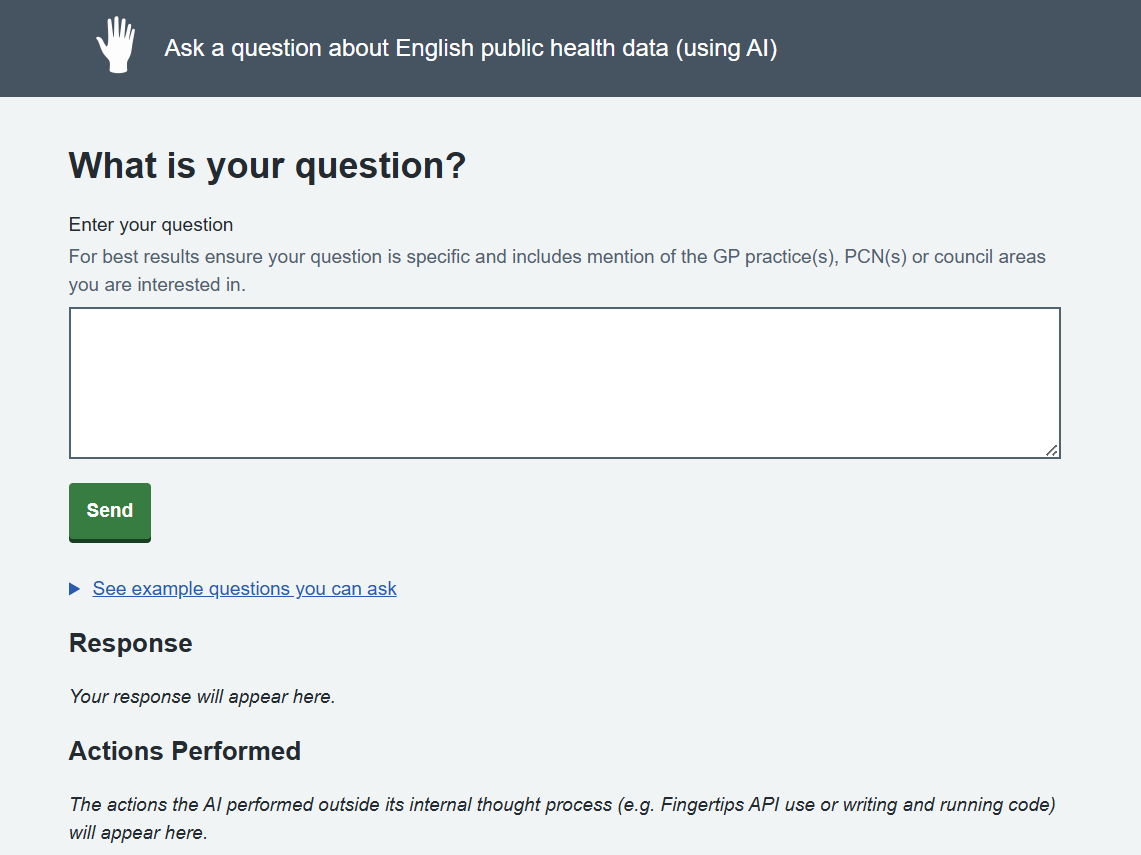
Task: Click 'Your response will appear here' text
Action: (x=202, y=696)
